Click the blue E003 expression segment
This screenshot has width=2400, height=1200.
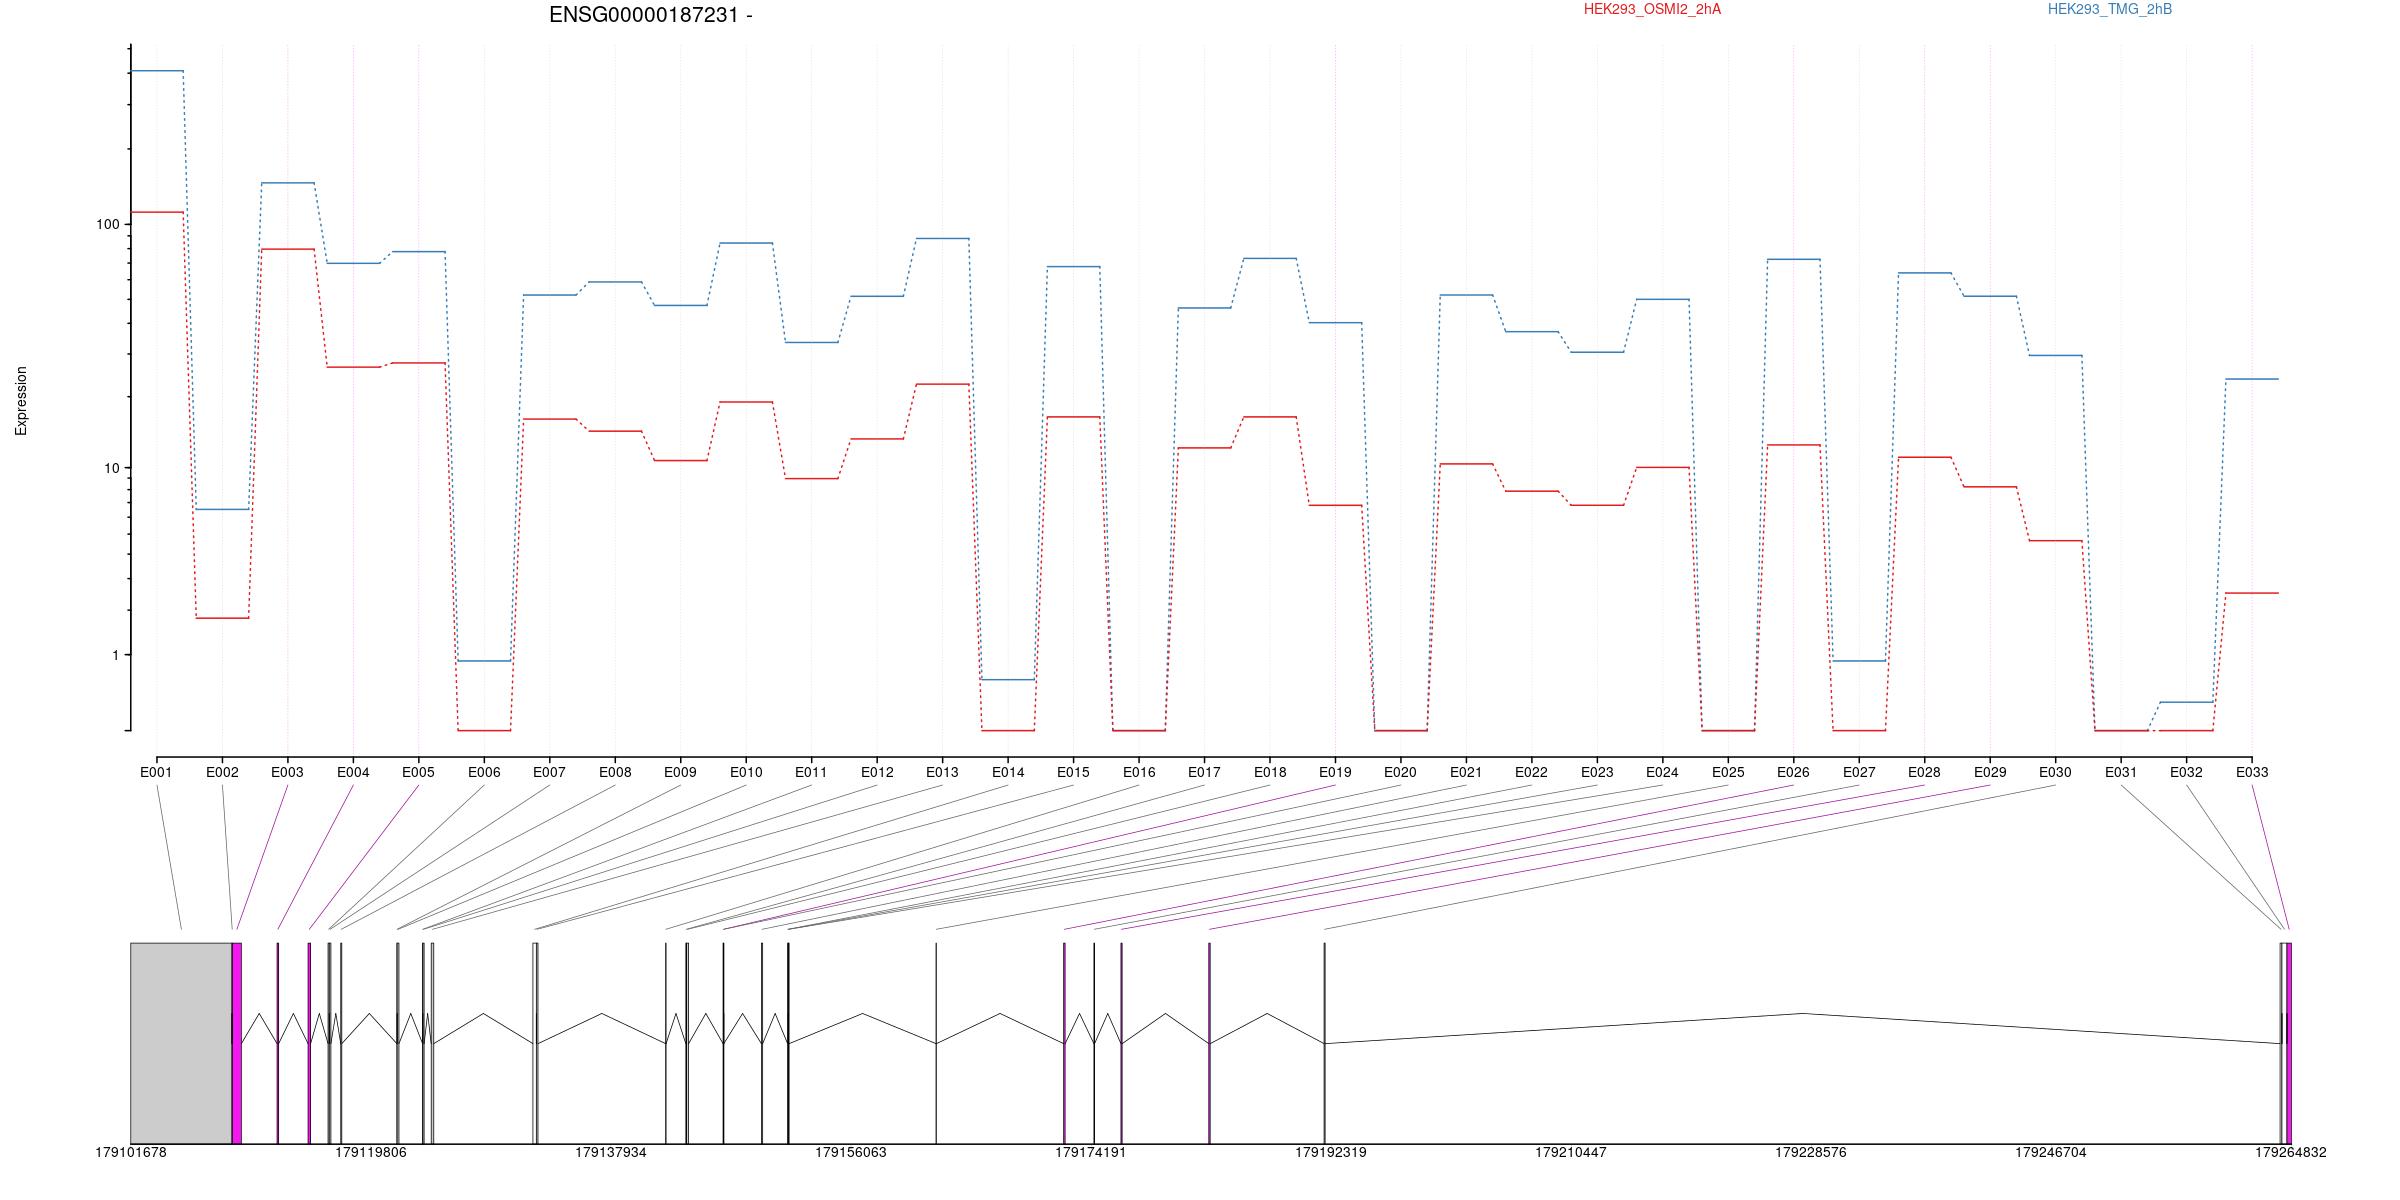coord(288,183)
